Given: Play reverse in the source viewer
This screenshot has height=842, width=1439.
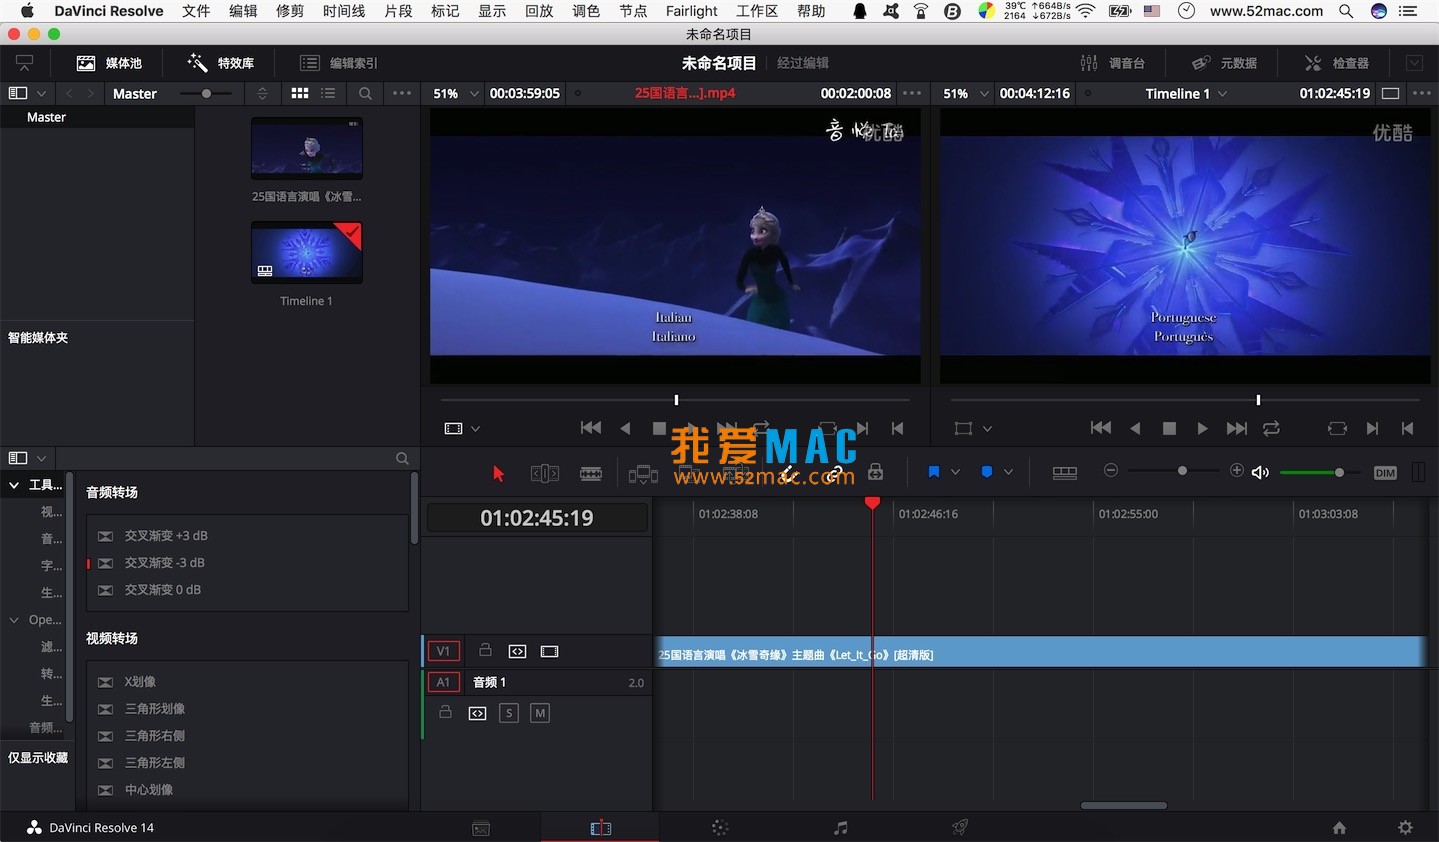Looking at the screenshot, I should point(625,428).
